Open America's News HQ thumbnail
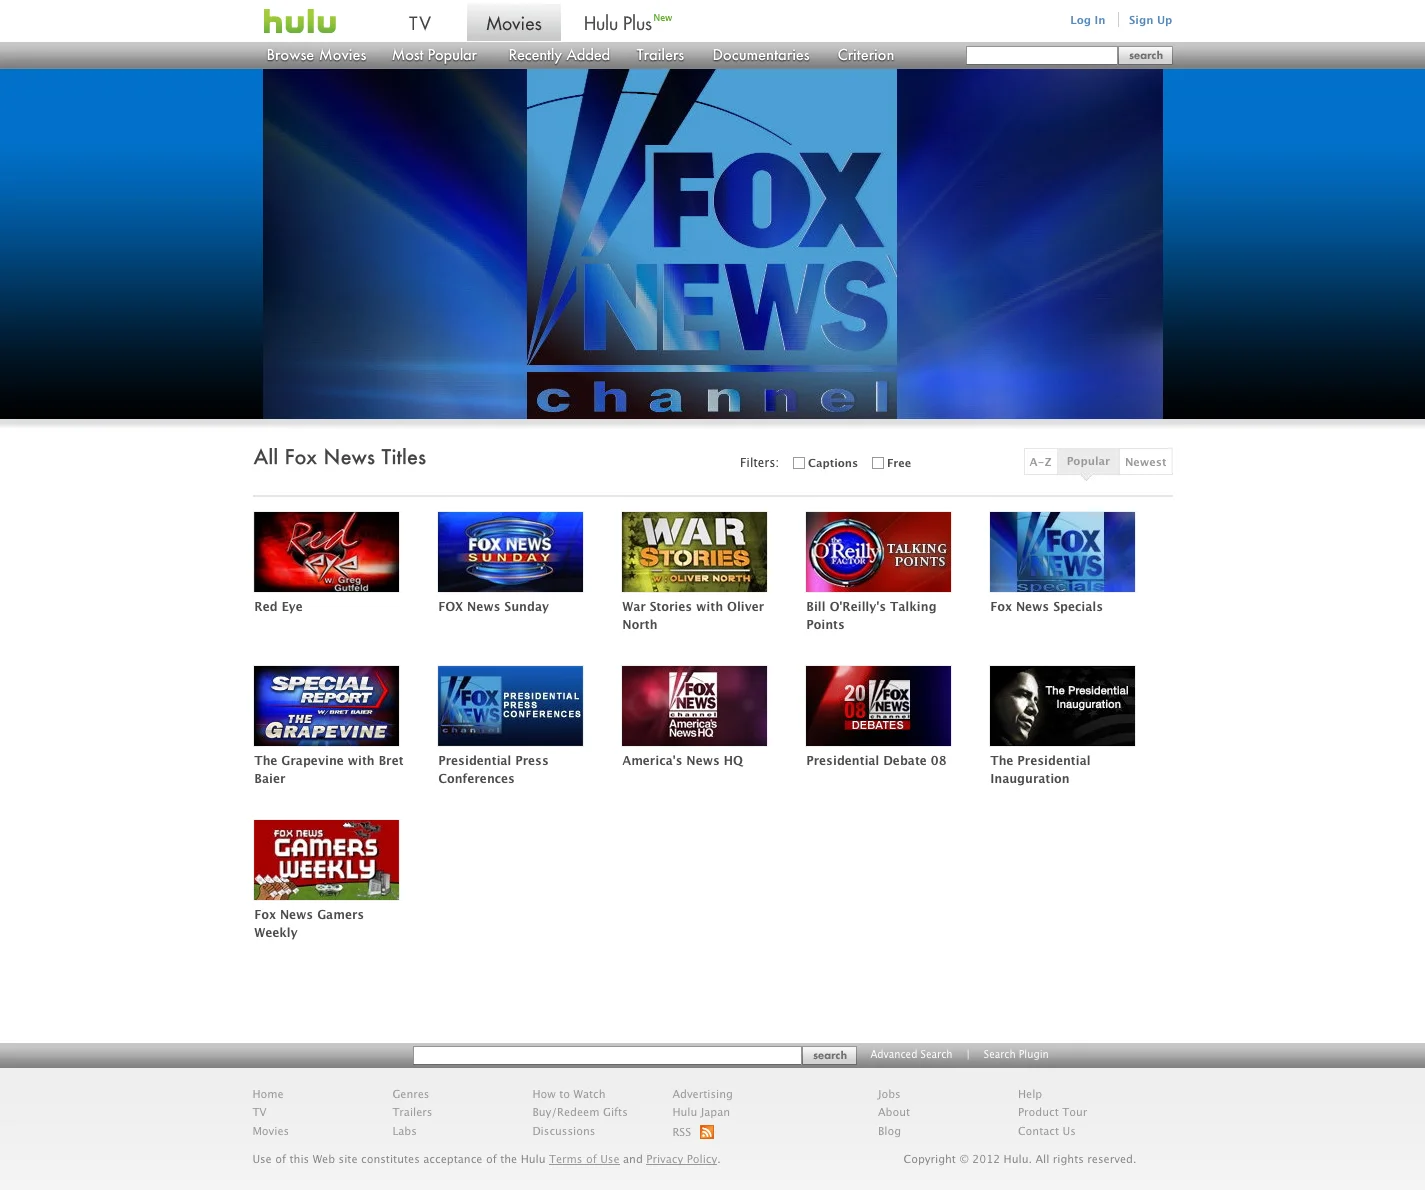Image resolution: width=1425 pixels, height=1190 pixels. coord(694,706)
